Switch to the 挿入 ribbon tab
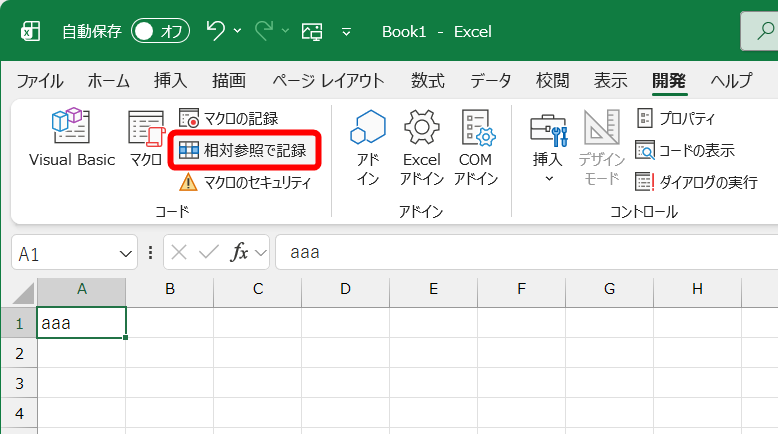Image resolution: width=778 pixels, height=434 pixels. coord(170,80)
